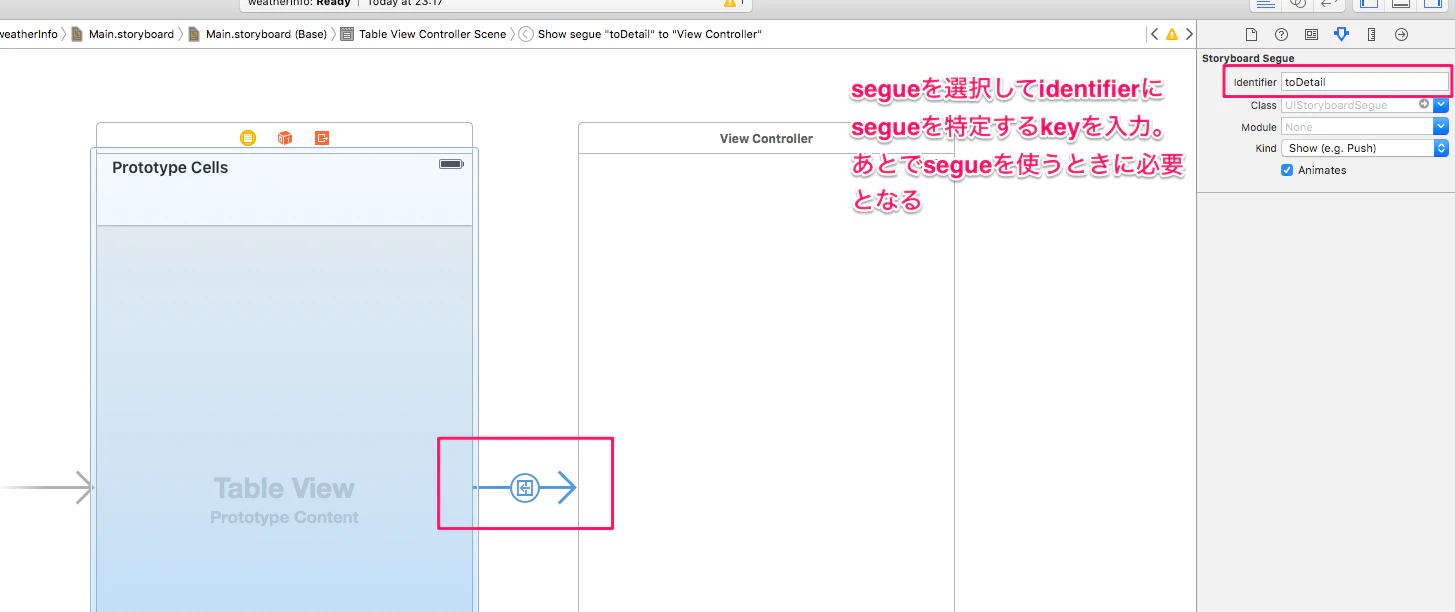Open the Quick Help inspector
The width and height of the screenshot is (1455, 612).
point(1281,34)
